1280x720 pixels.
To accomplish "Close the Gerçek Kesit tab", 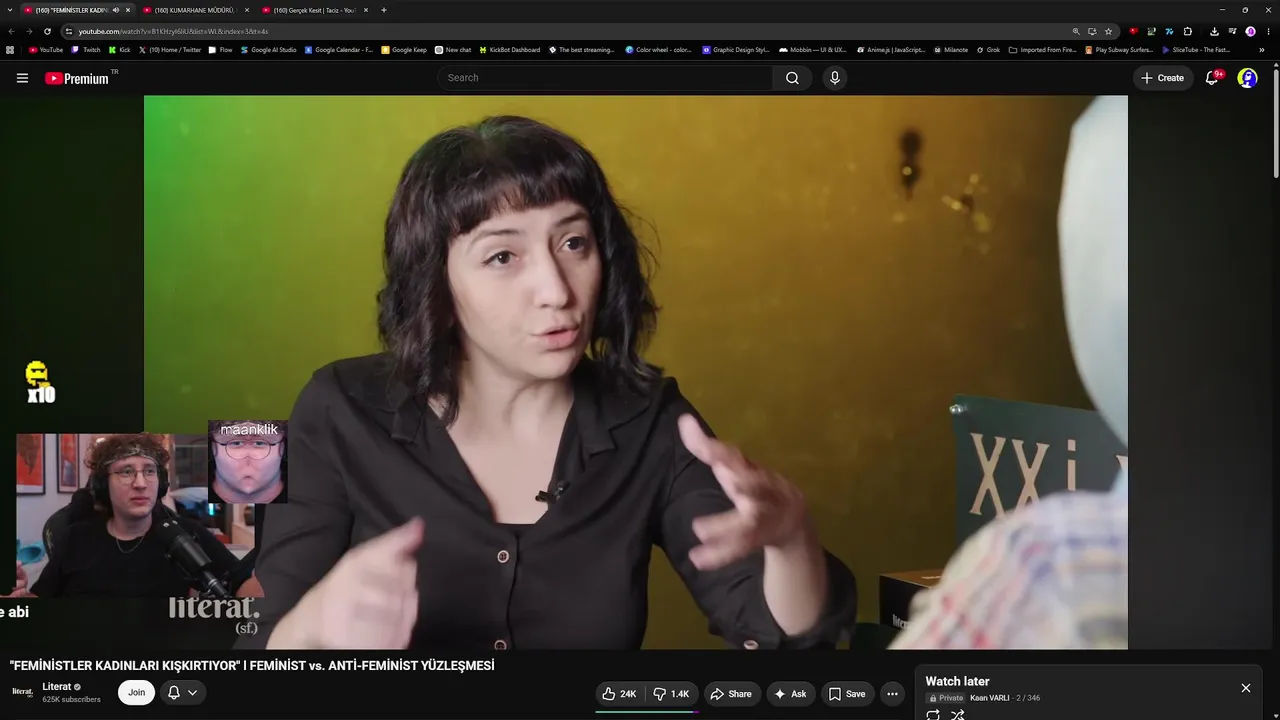I will (365, 10).
